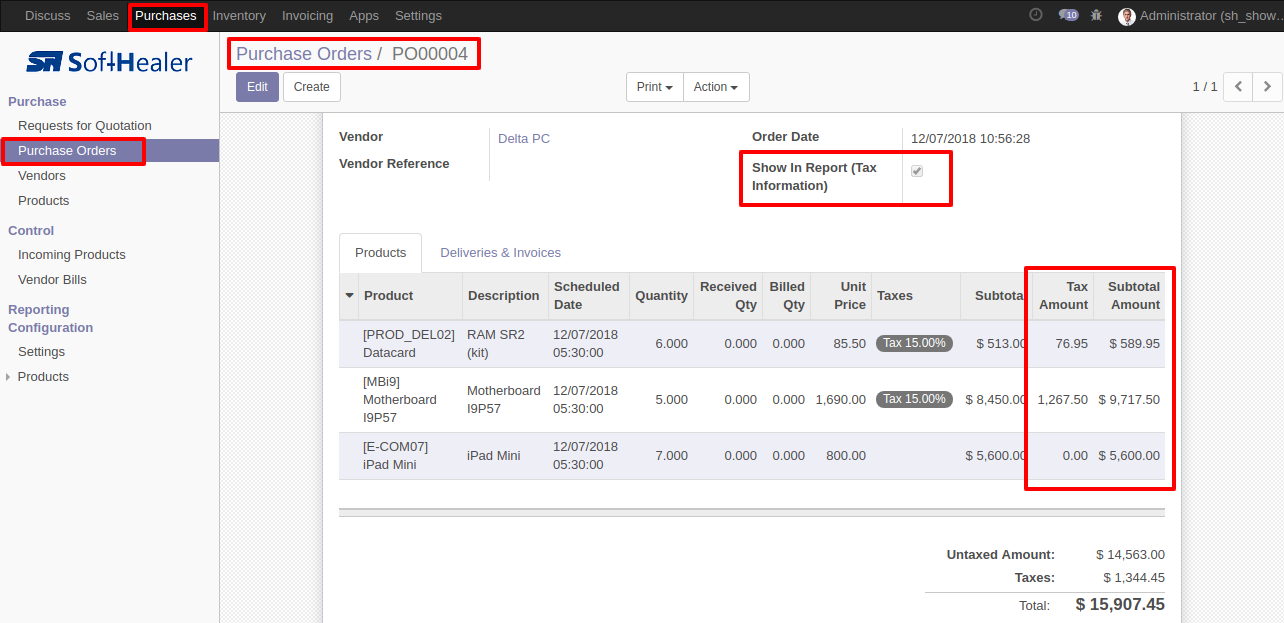Open the Print dropdown
1284x623 pixels.
click(x=655, y=87)
